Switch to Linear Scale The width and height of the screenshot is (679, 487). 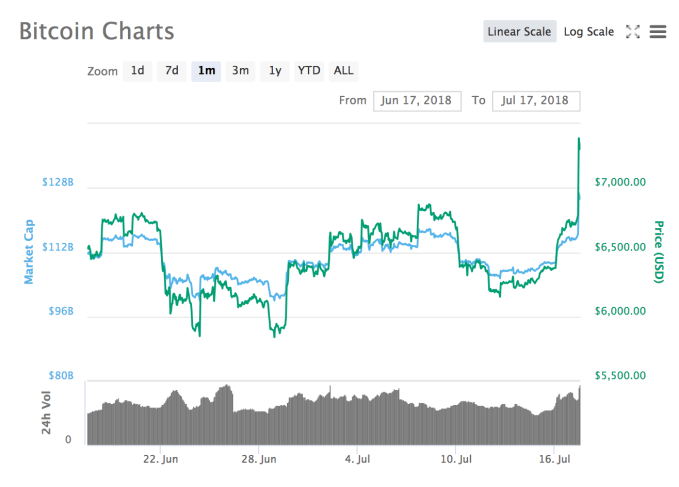pos(519,32)
